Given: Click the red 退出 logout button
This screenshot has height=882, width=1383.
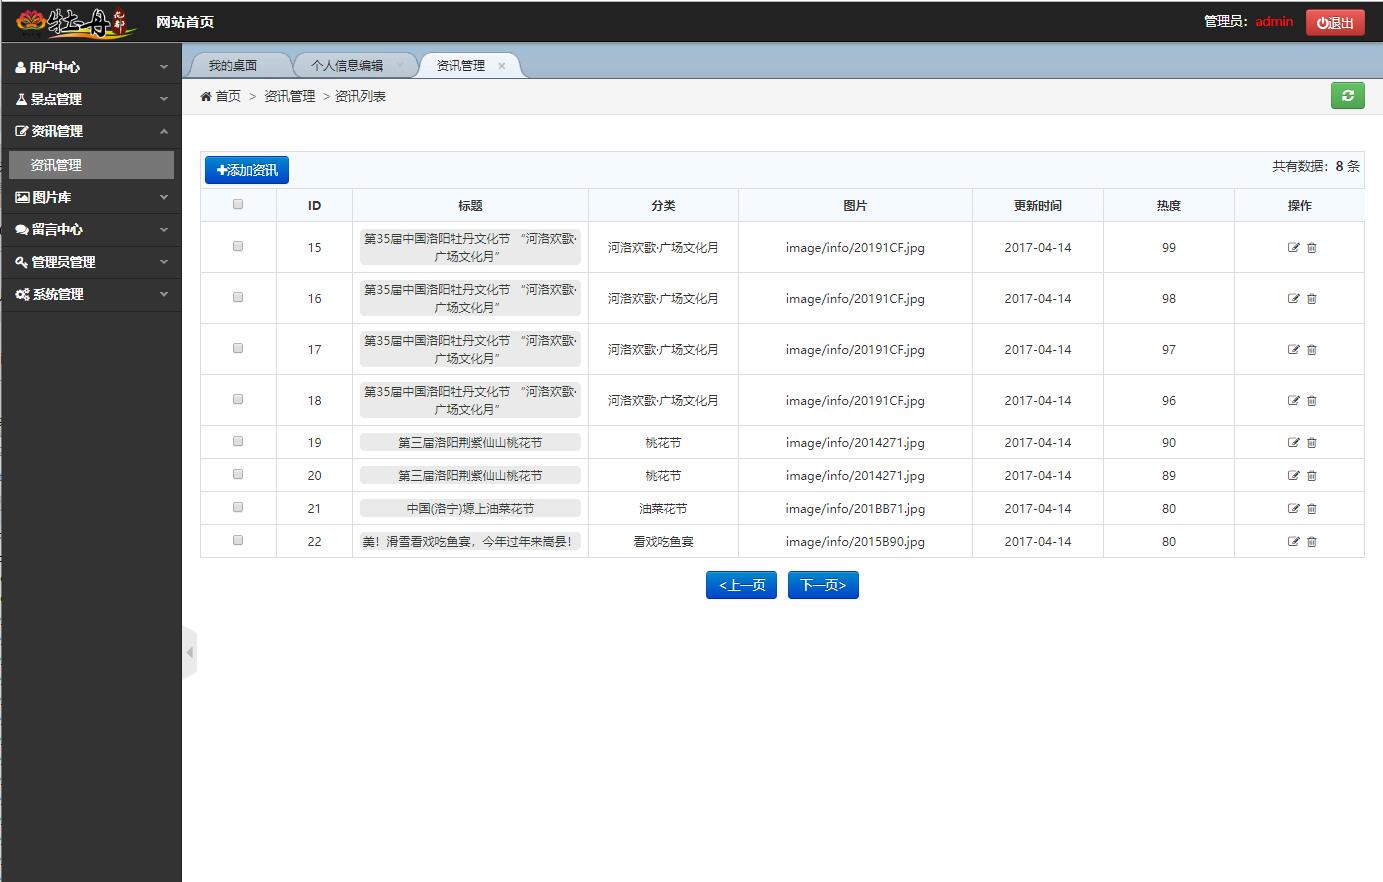Looking at the screenshot, I should 1335,20.
